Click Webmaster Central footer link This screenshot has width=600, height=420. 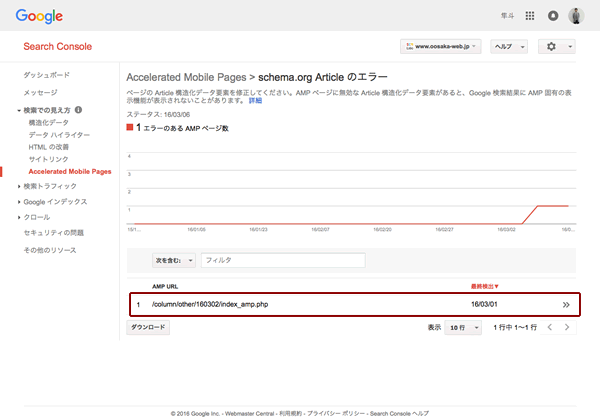point(249,413)
